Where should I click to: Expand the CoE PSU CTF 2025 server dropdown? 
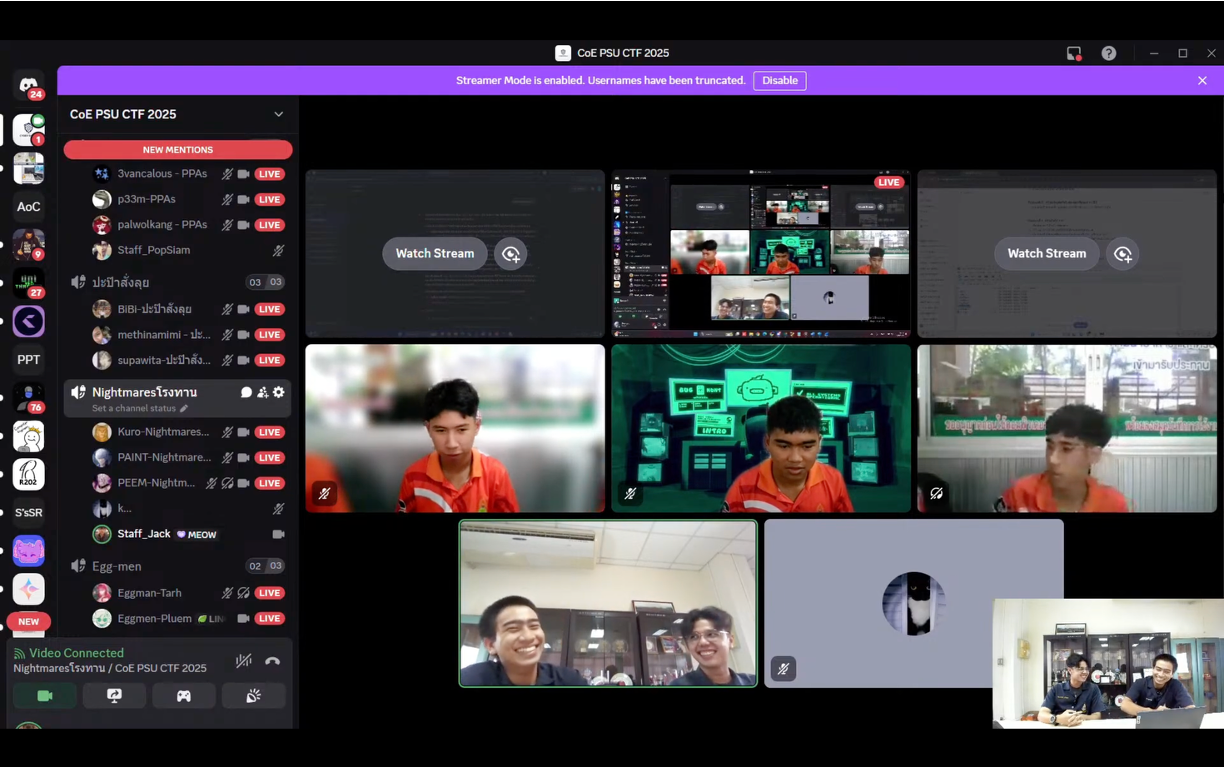(278, 114)
